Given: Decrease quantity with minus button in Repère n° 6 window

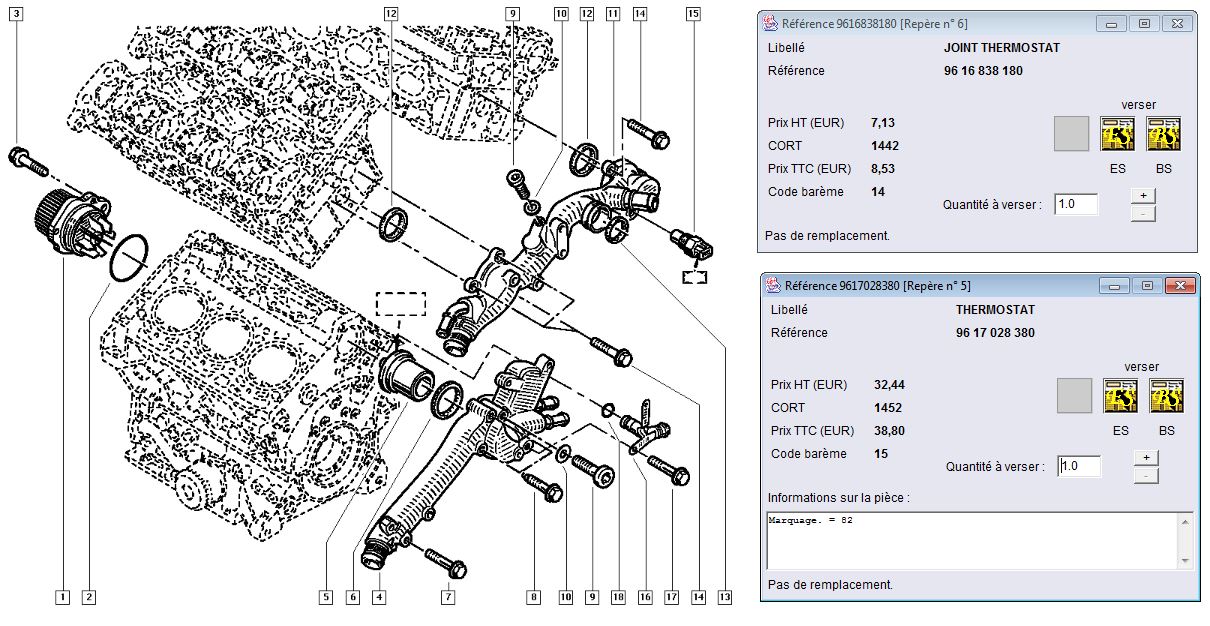Looking at the screenshot, I should tap(1143, 212).
